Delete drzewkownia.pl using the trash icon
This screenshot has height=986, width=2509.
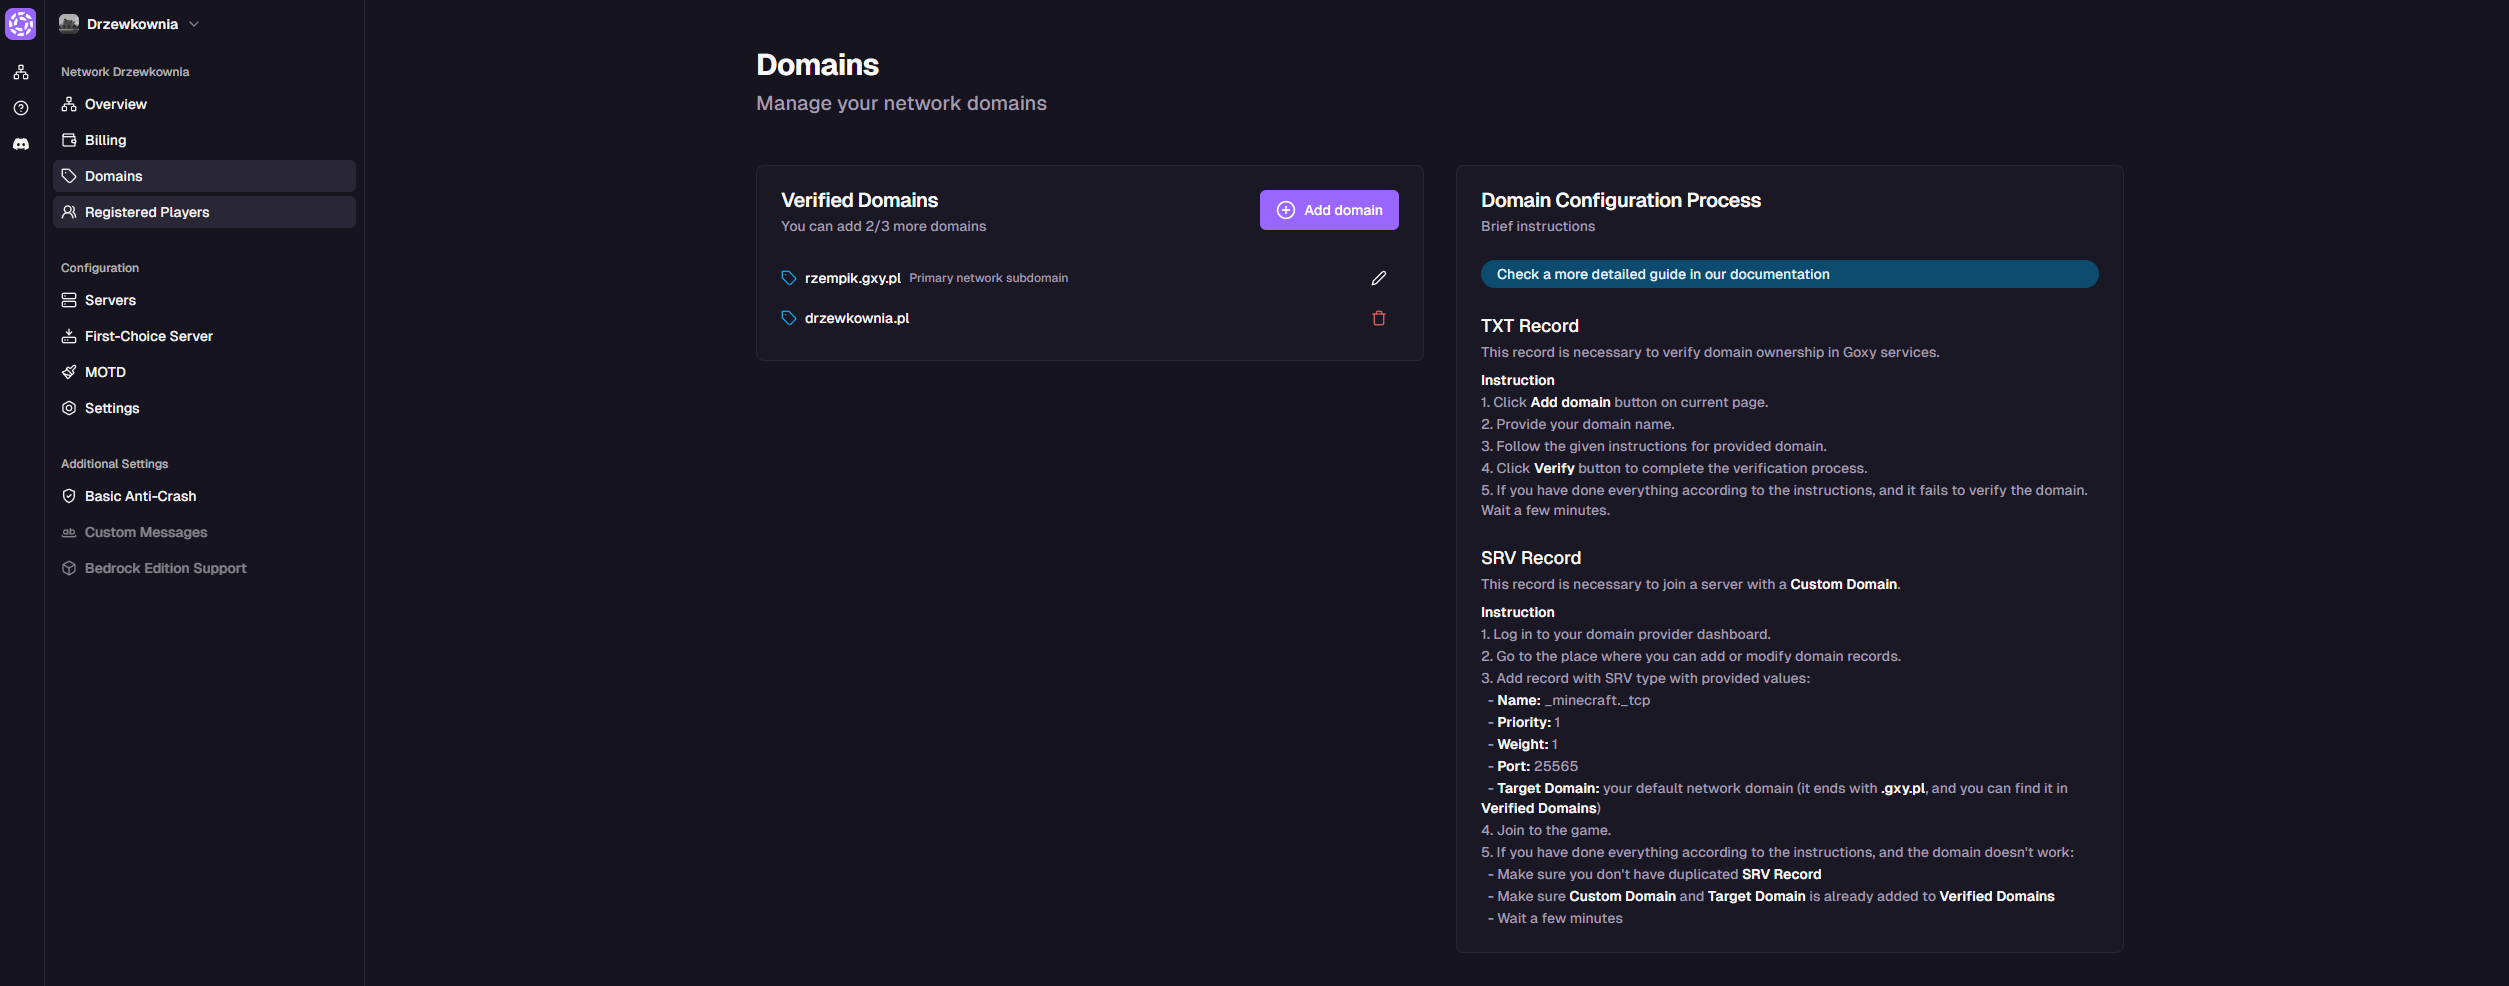pyautogui.click(x=1378, y=318)
